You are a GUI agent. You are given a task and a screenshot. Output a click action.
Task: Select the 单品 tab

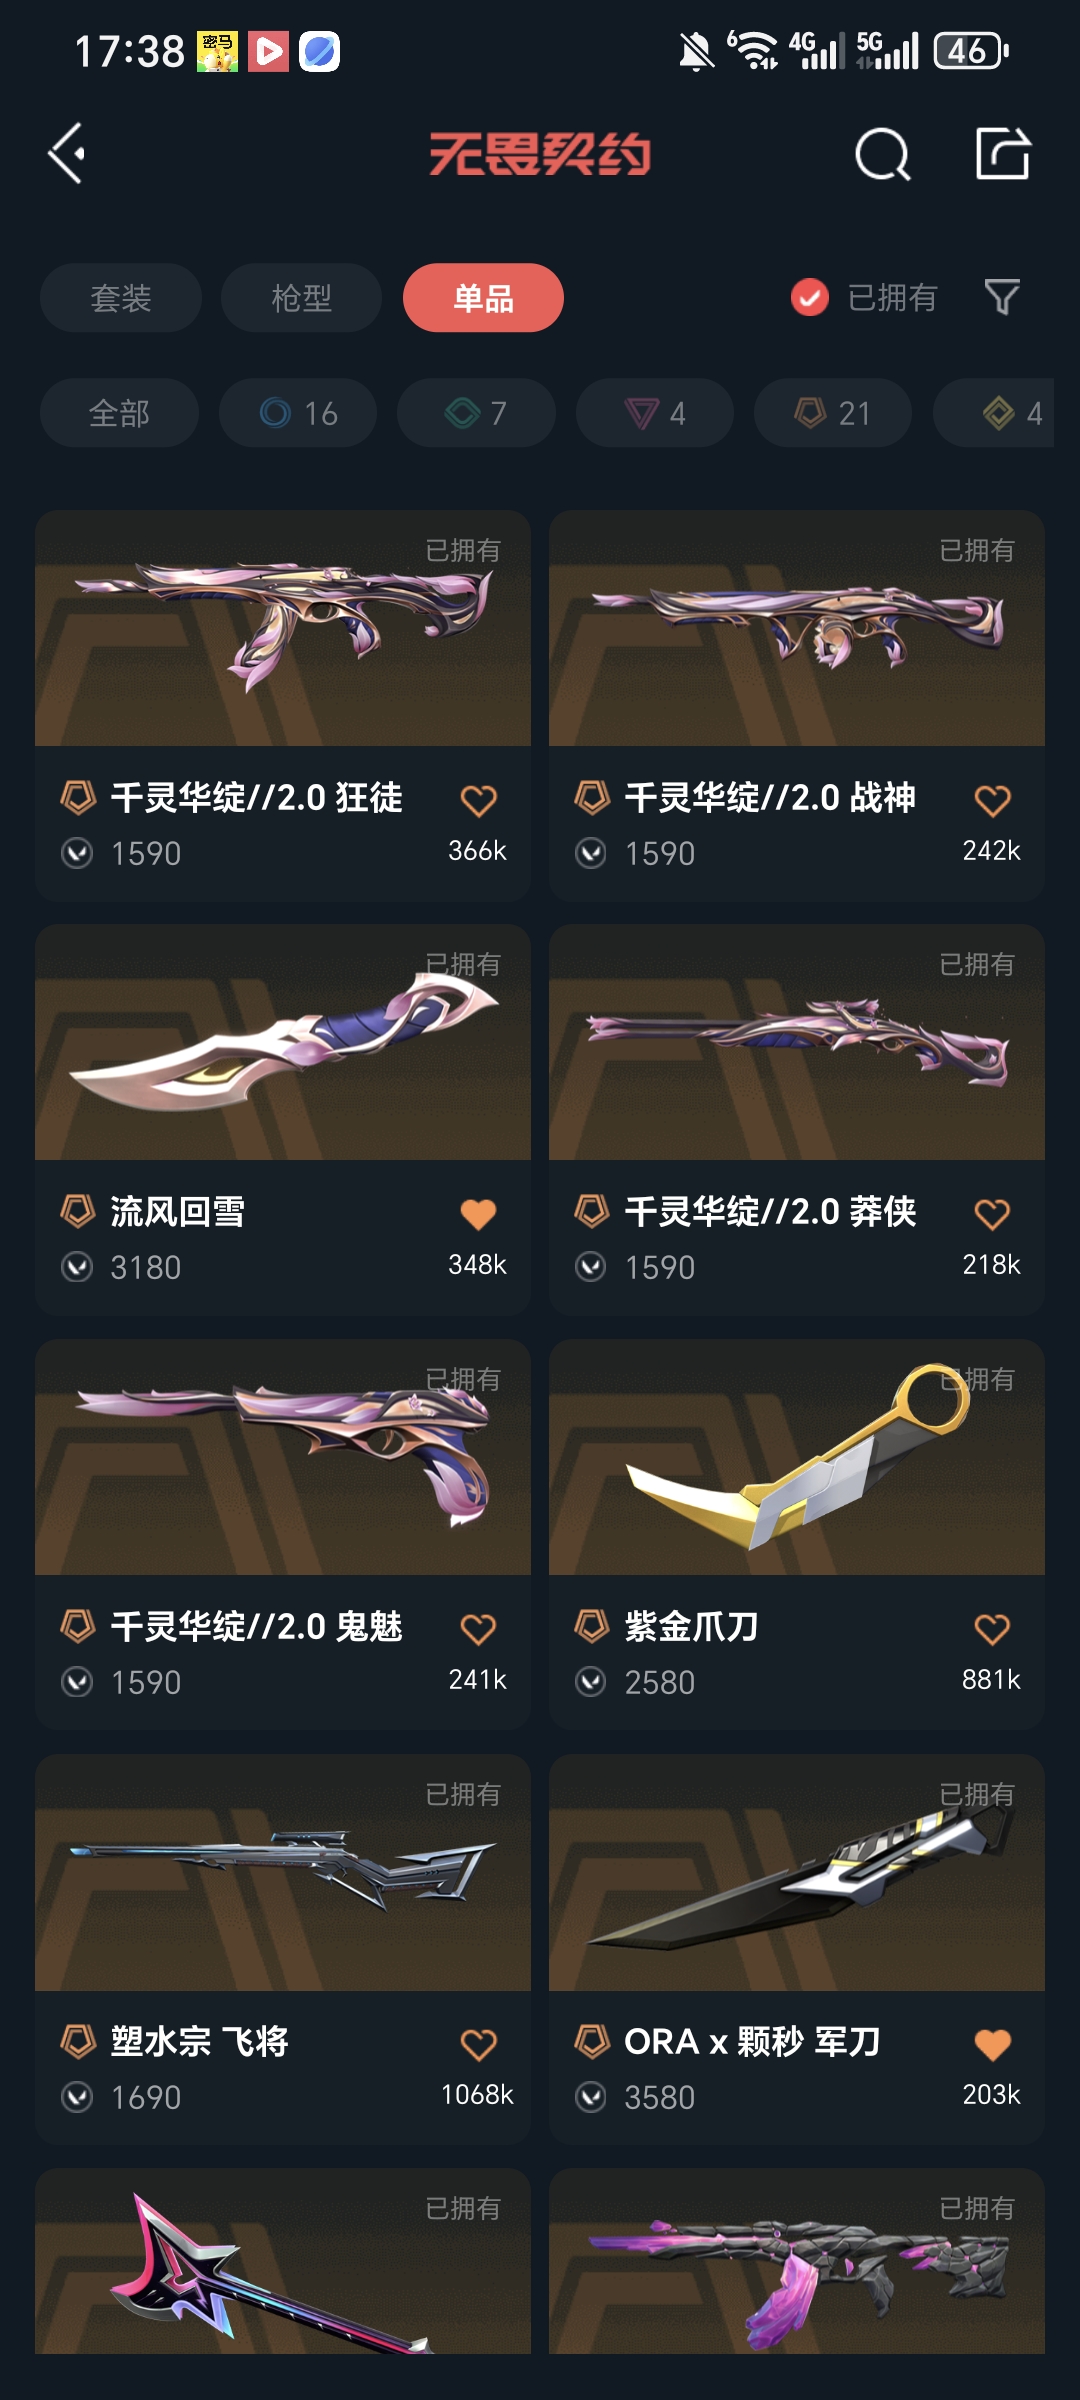click(x=483, y=298)
